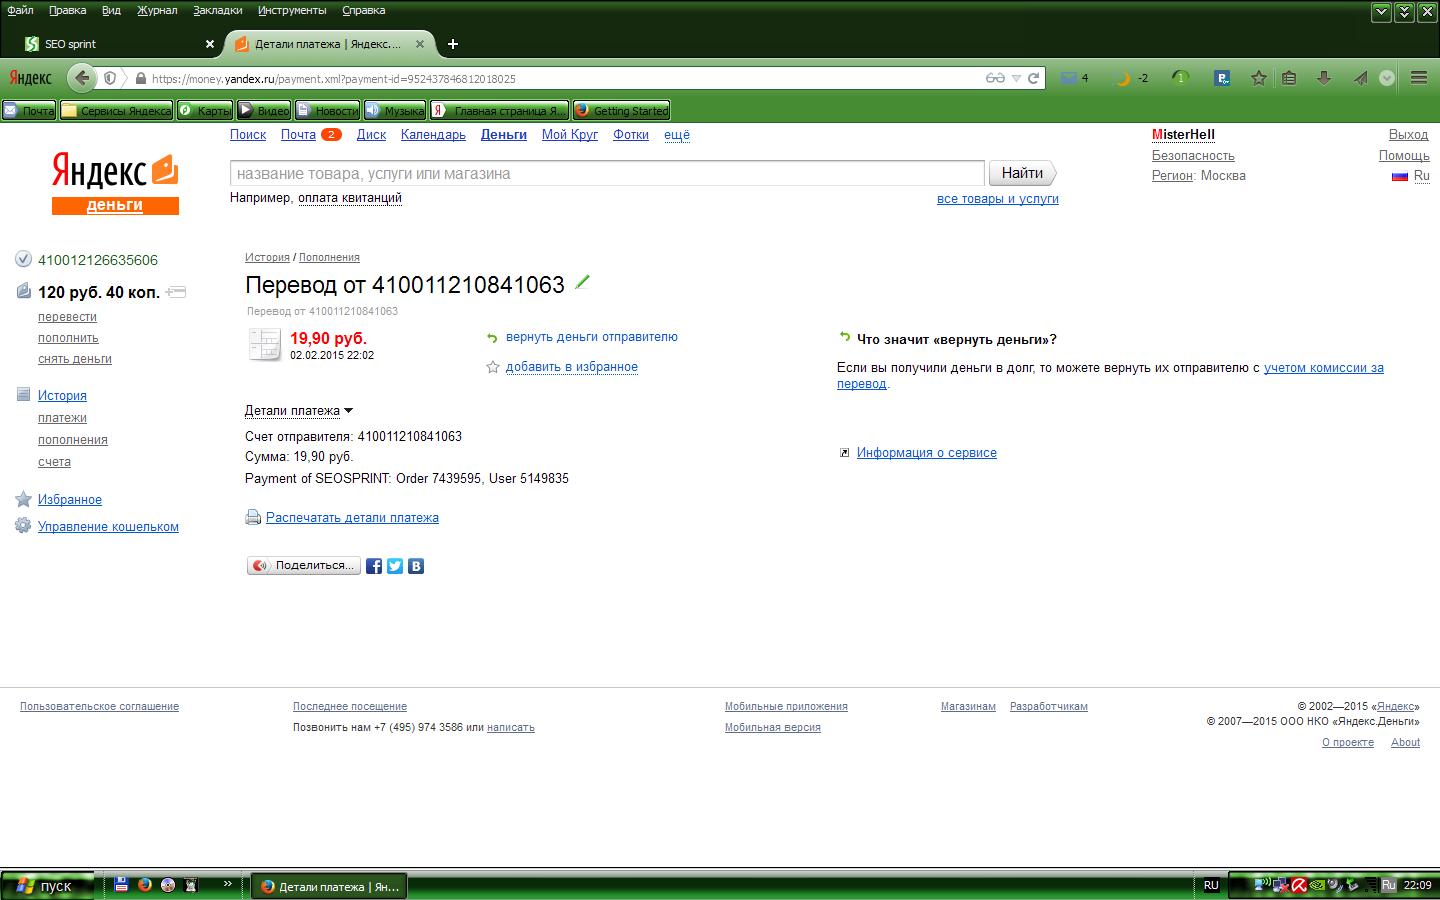Click the send arrow icon in browser toolbar
Image resolution: width=1440 pixels, height=900 pixels.
coord(1360,78)
